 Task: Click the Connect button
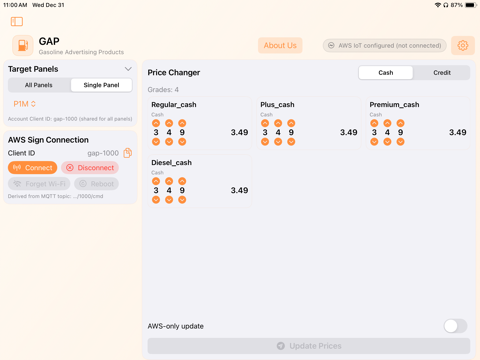coord(33,168)
